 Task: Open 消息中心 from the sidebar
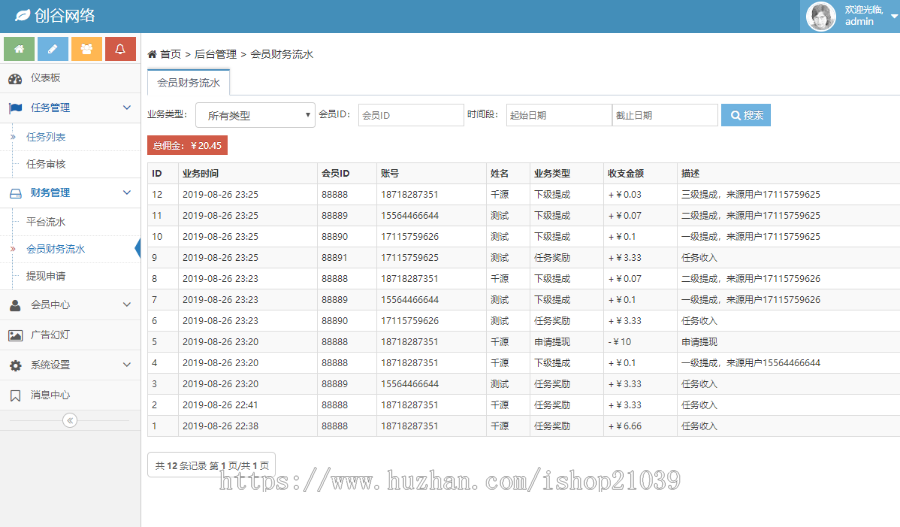(x=50, y=395)
